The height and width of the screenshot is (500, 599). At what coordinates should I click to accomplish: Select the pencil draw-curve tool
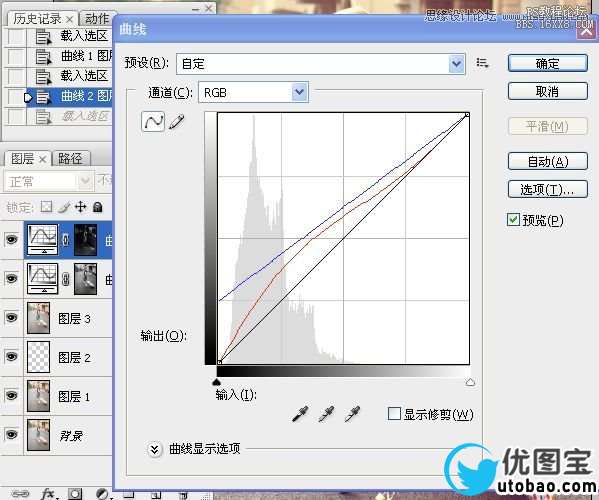coord(176,122)
